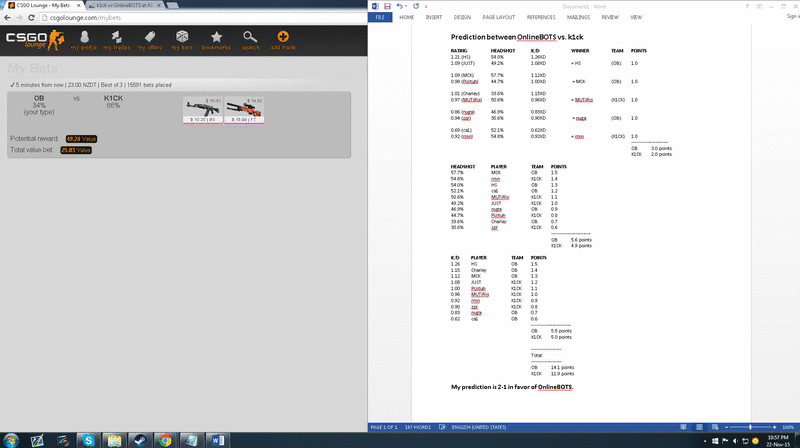The image size is (800, 448).
Task: Click the 100% zoom level
Action: coord(788,427)
